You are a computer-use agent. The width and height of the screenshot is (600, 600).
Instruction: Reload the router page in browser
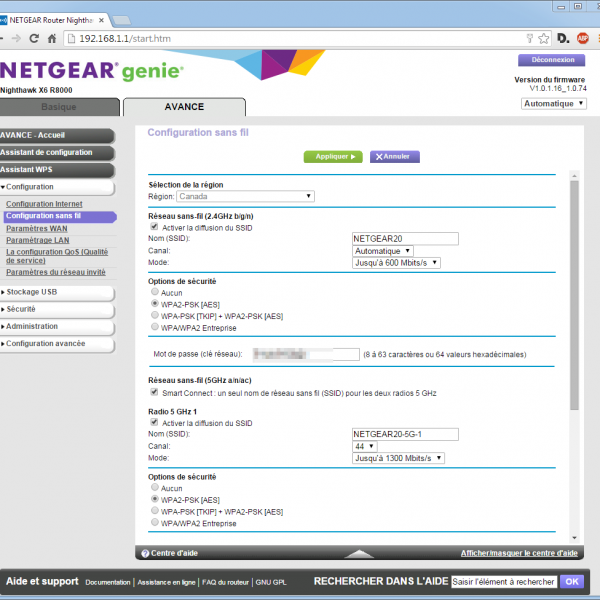[34, 39]
